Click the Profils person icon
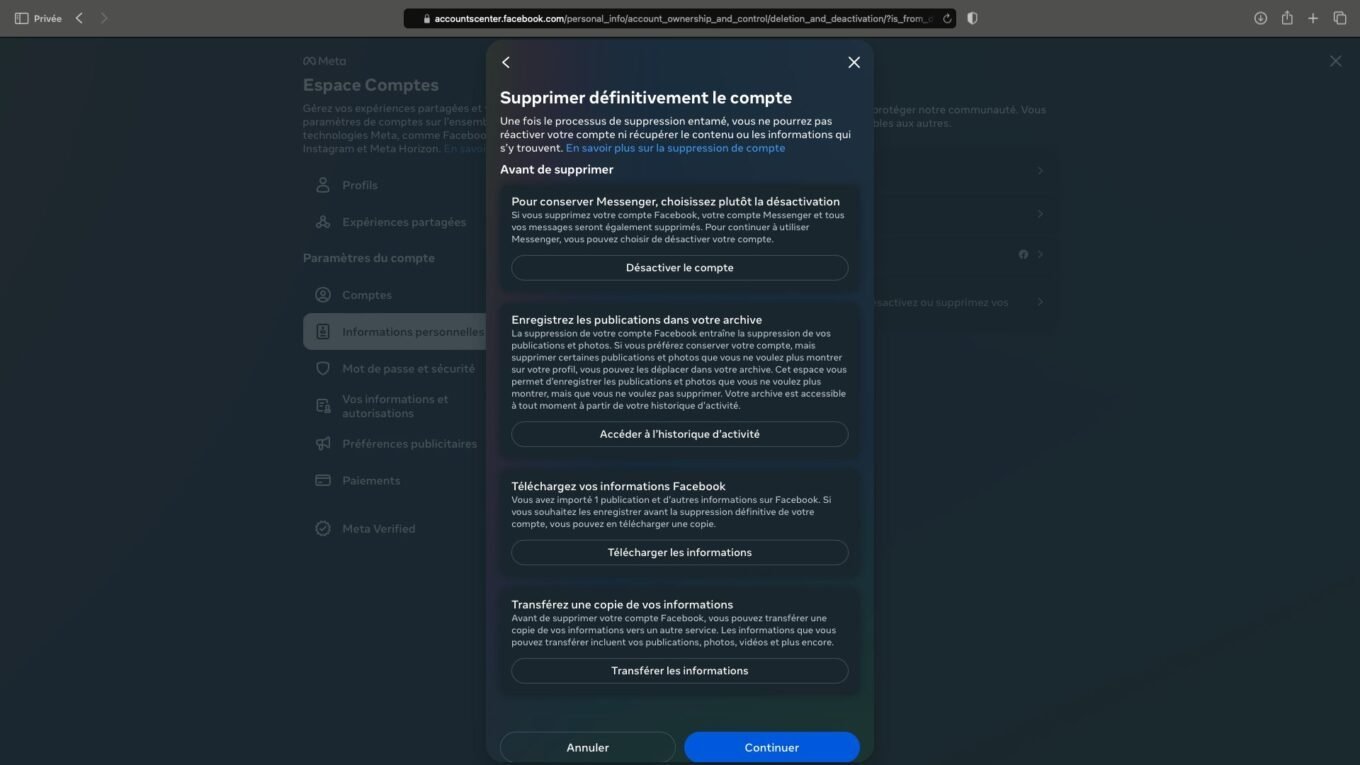This screenshot has height=765, width=1360. (x=323, y=185)
